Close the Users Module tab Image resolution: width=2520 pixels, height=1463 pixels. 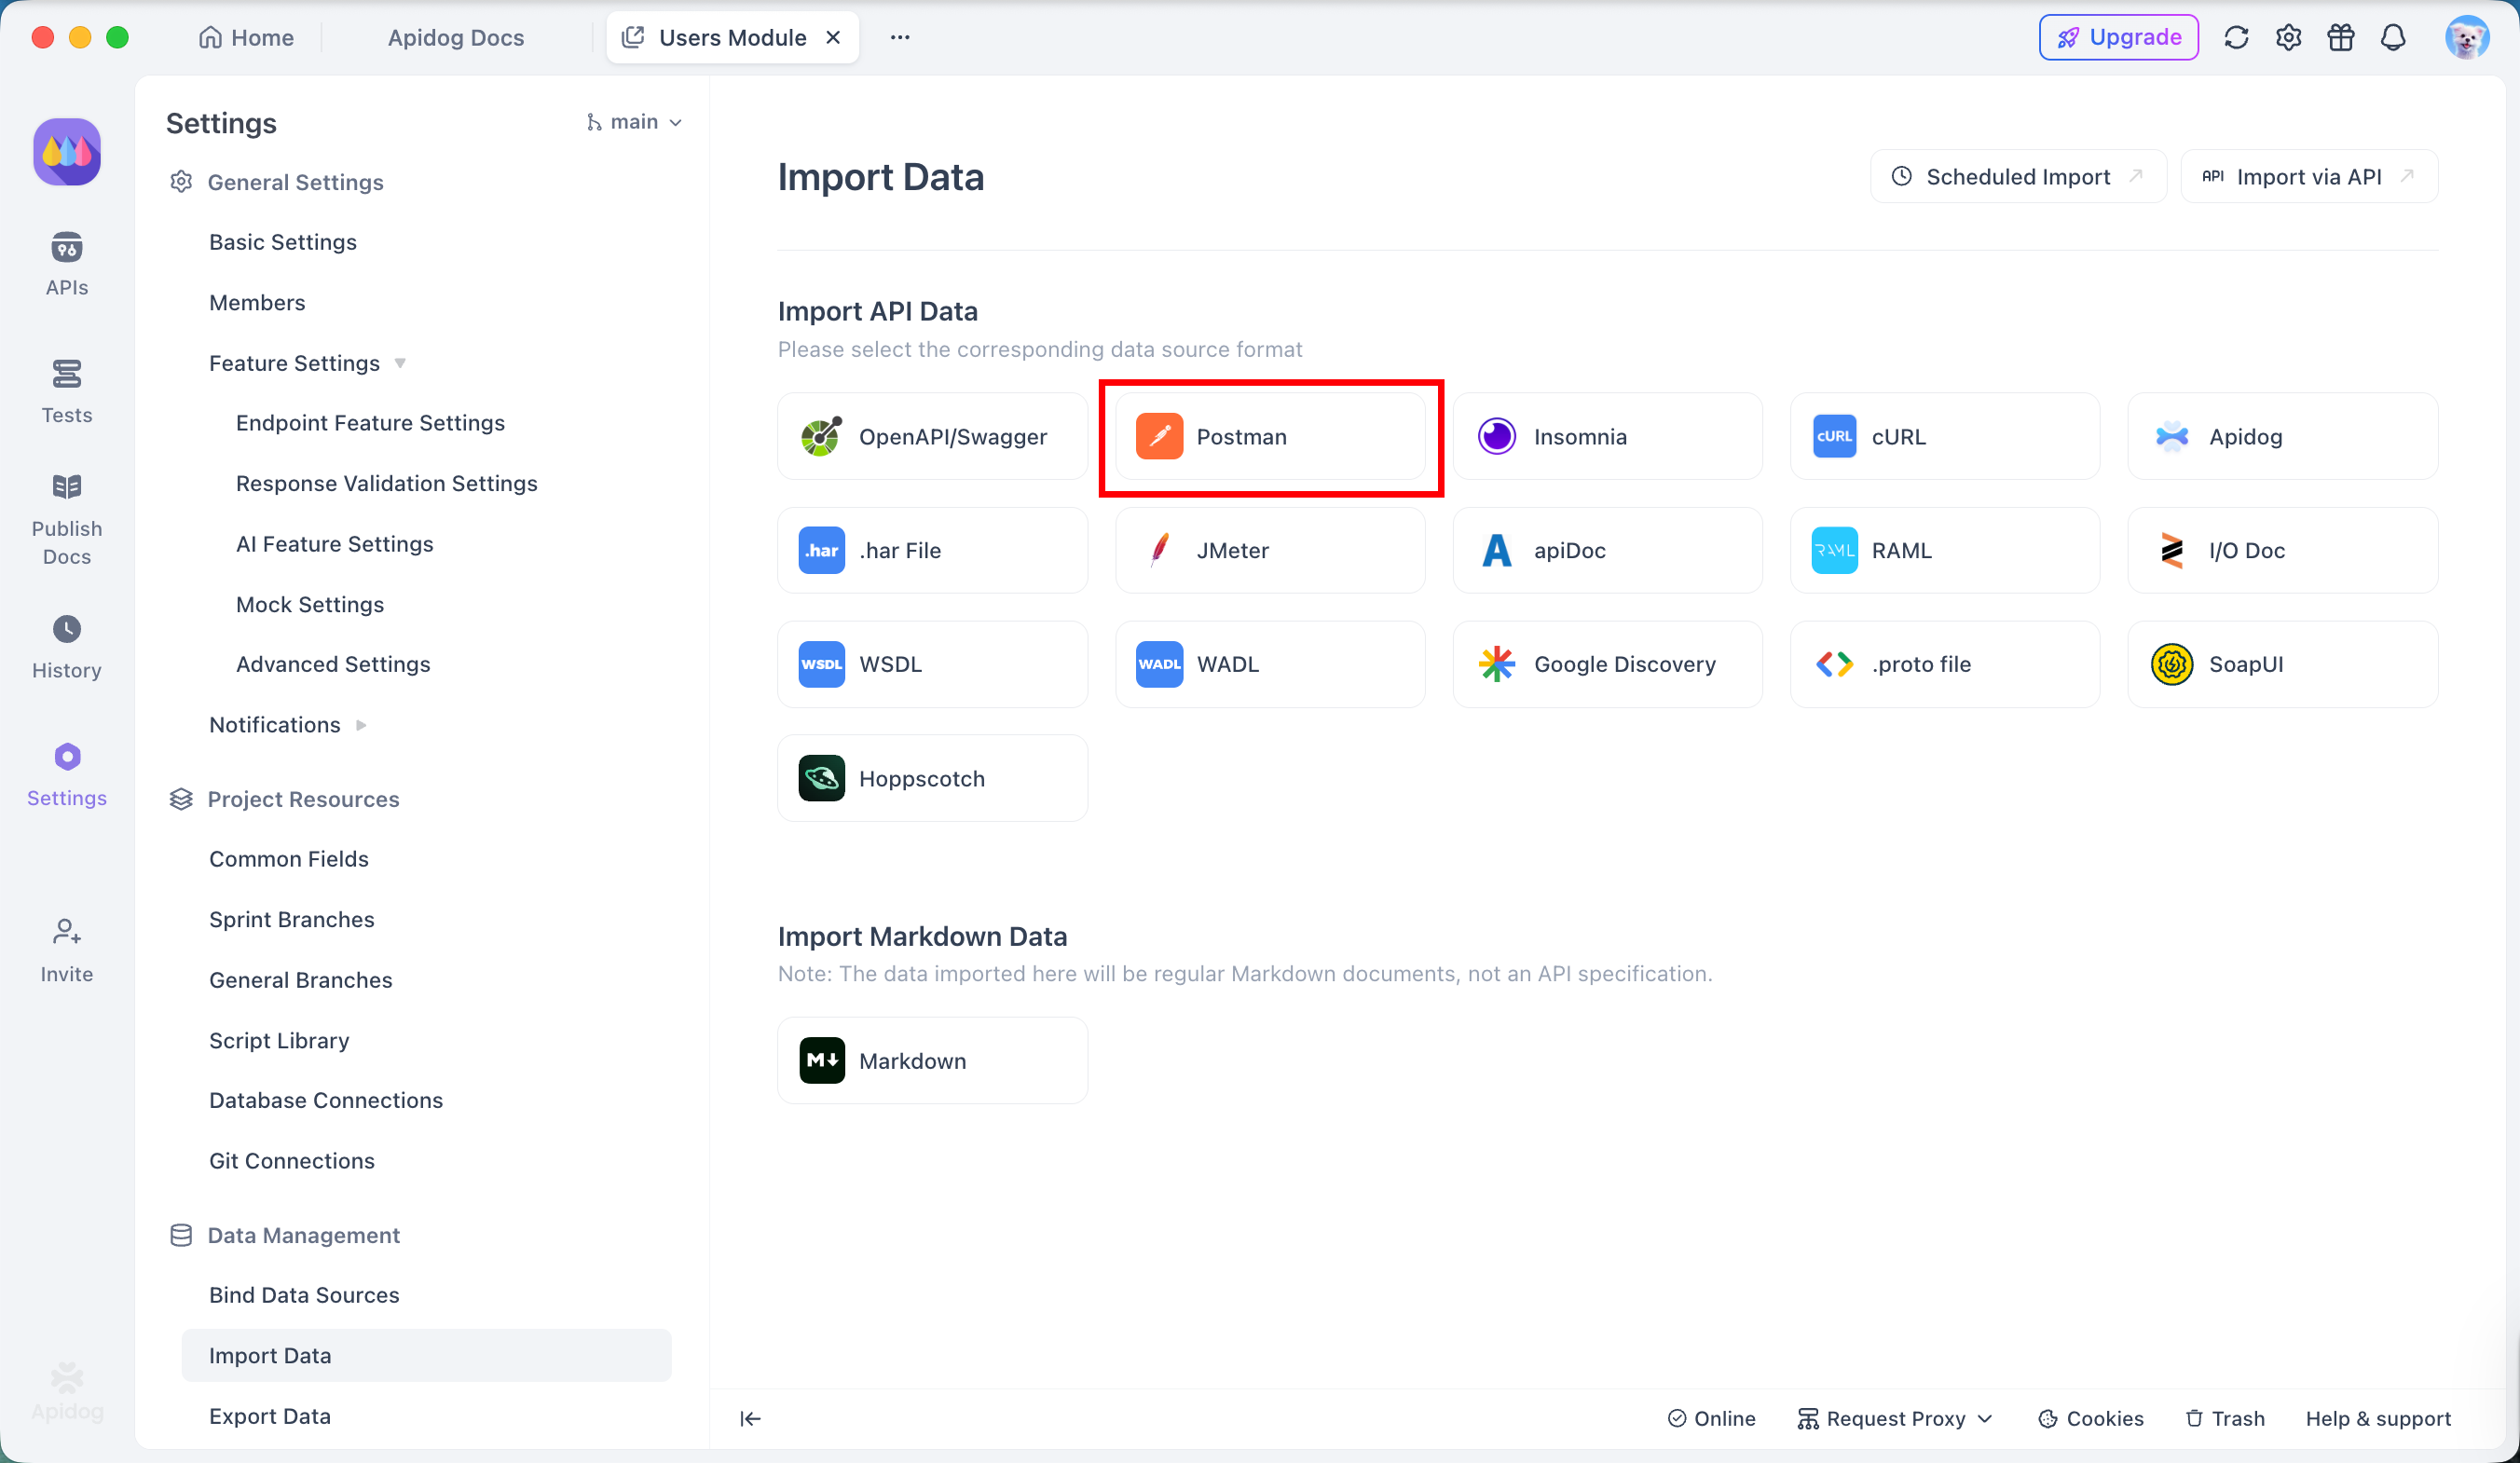pyautogui.click(x=833, y=37)
